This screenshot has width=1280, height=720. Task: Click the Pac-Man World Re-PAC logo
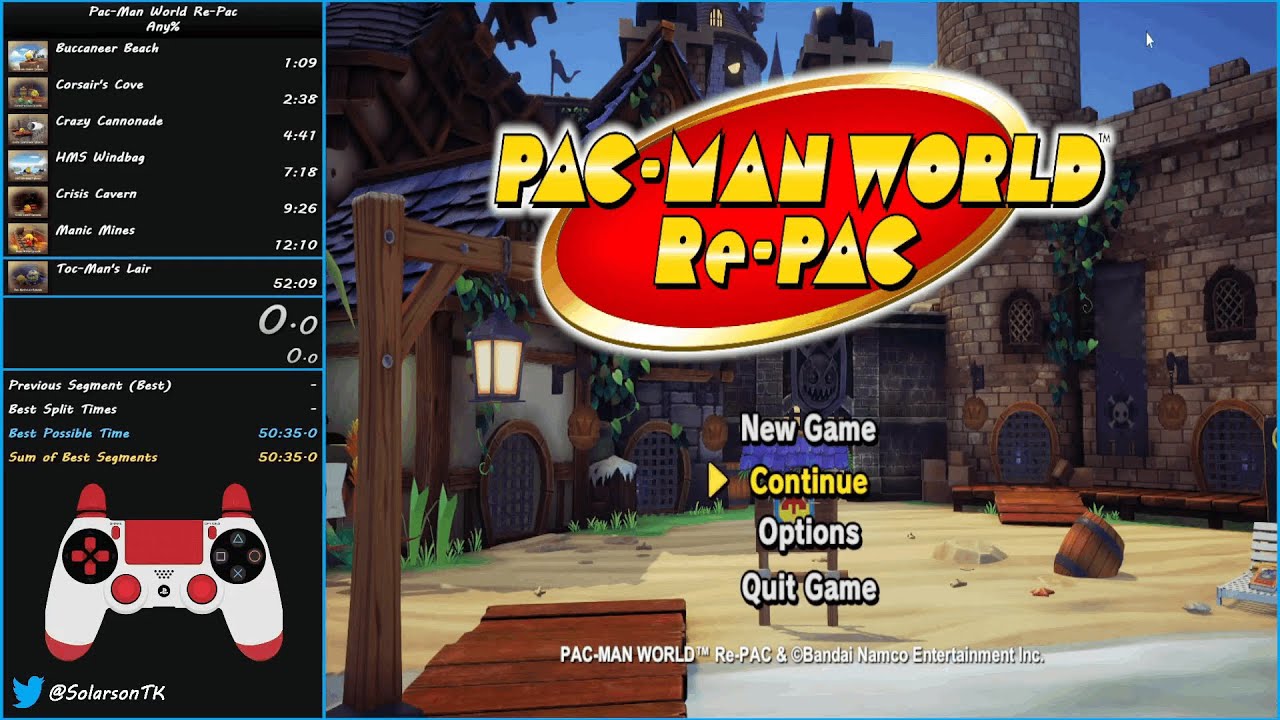point(800,212)
